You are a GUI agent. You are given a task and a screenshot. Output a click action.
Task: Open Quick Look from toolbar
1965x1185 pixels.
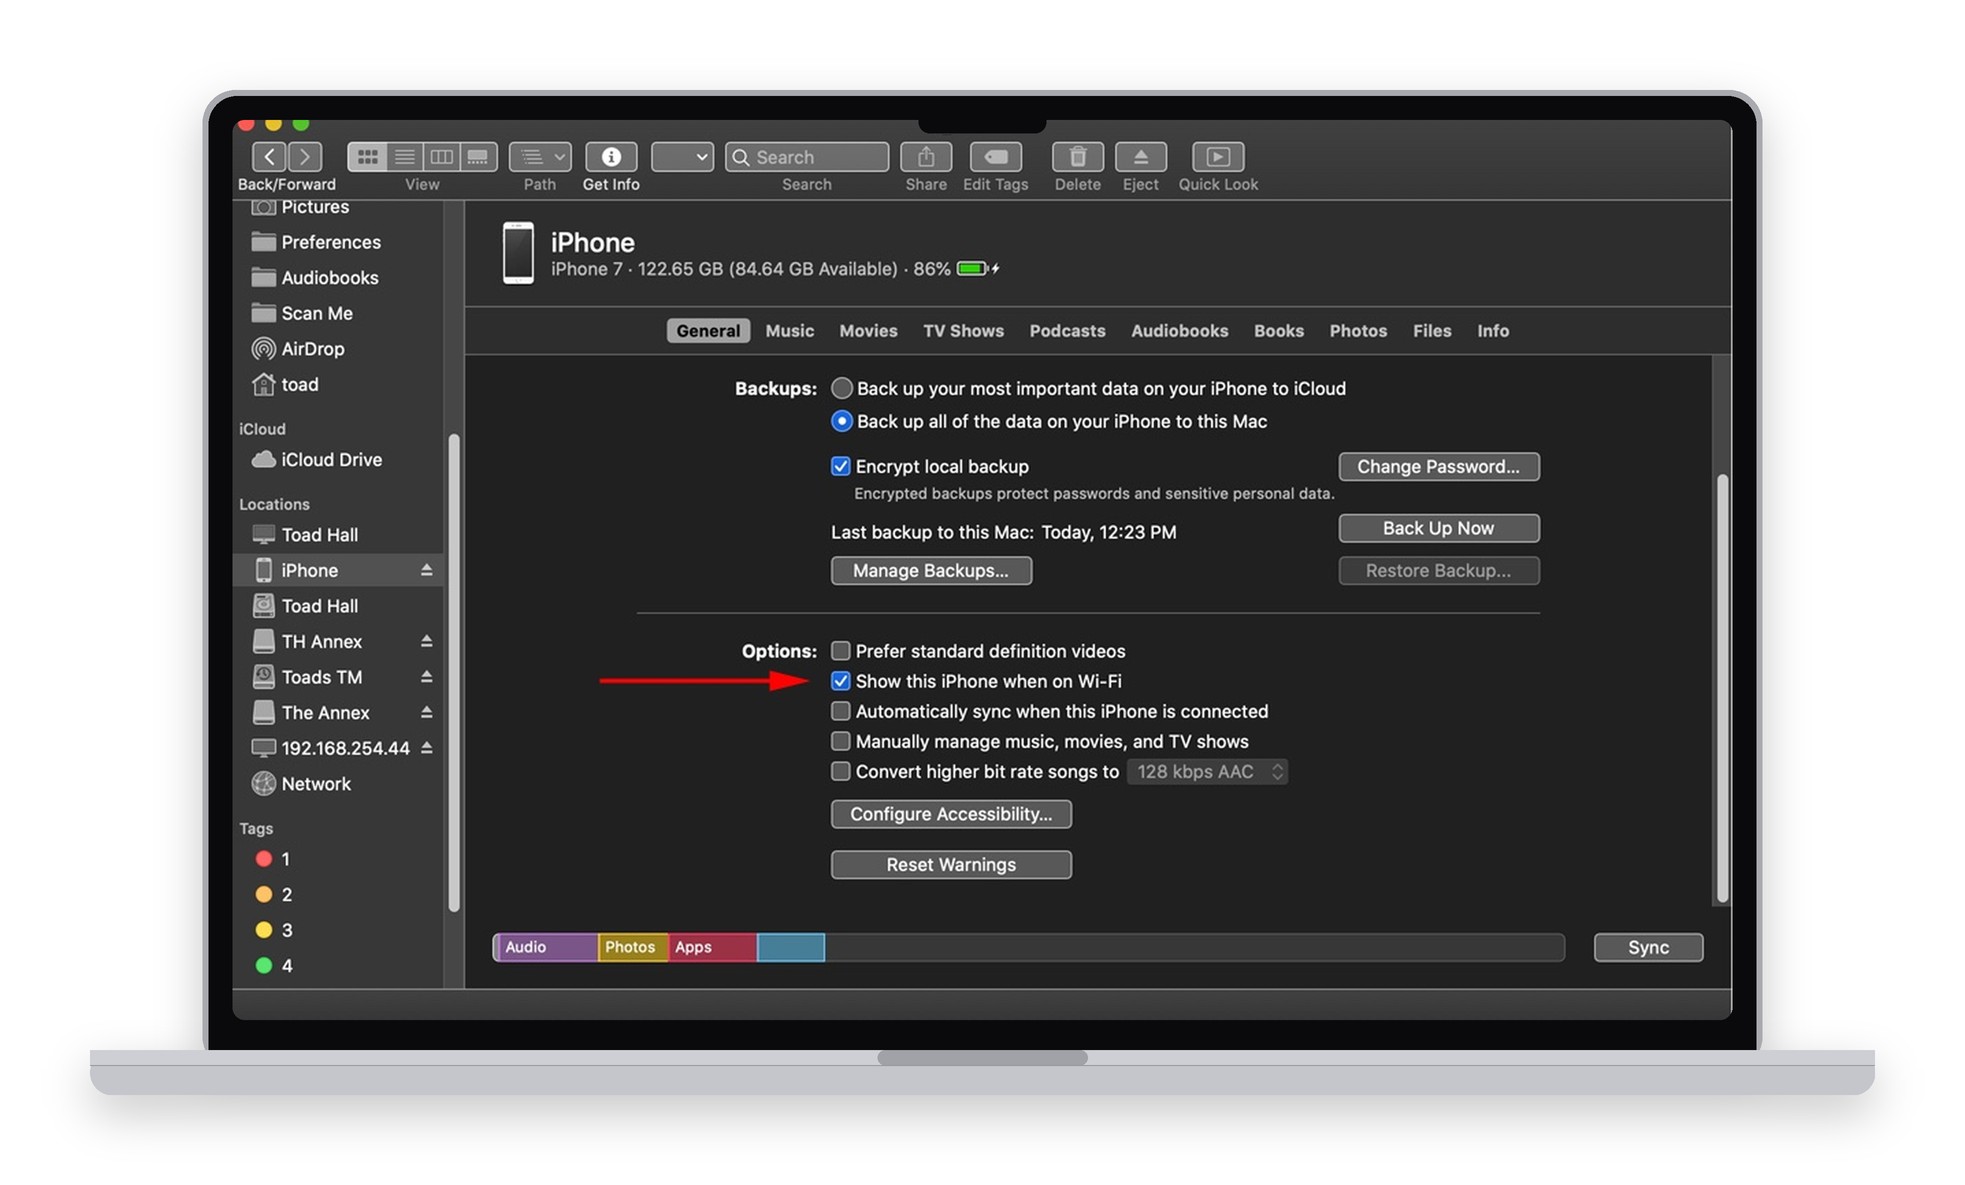(x=1218, y=157)
